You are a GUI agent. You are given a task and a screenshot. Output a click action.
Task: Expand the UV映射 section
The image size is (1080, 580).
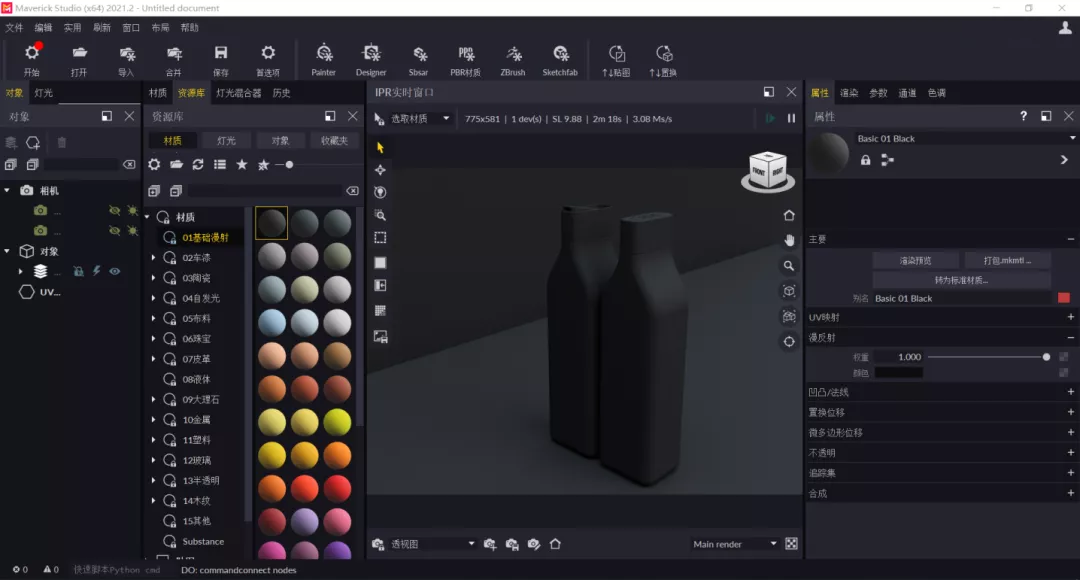point(1070,317)
